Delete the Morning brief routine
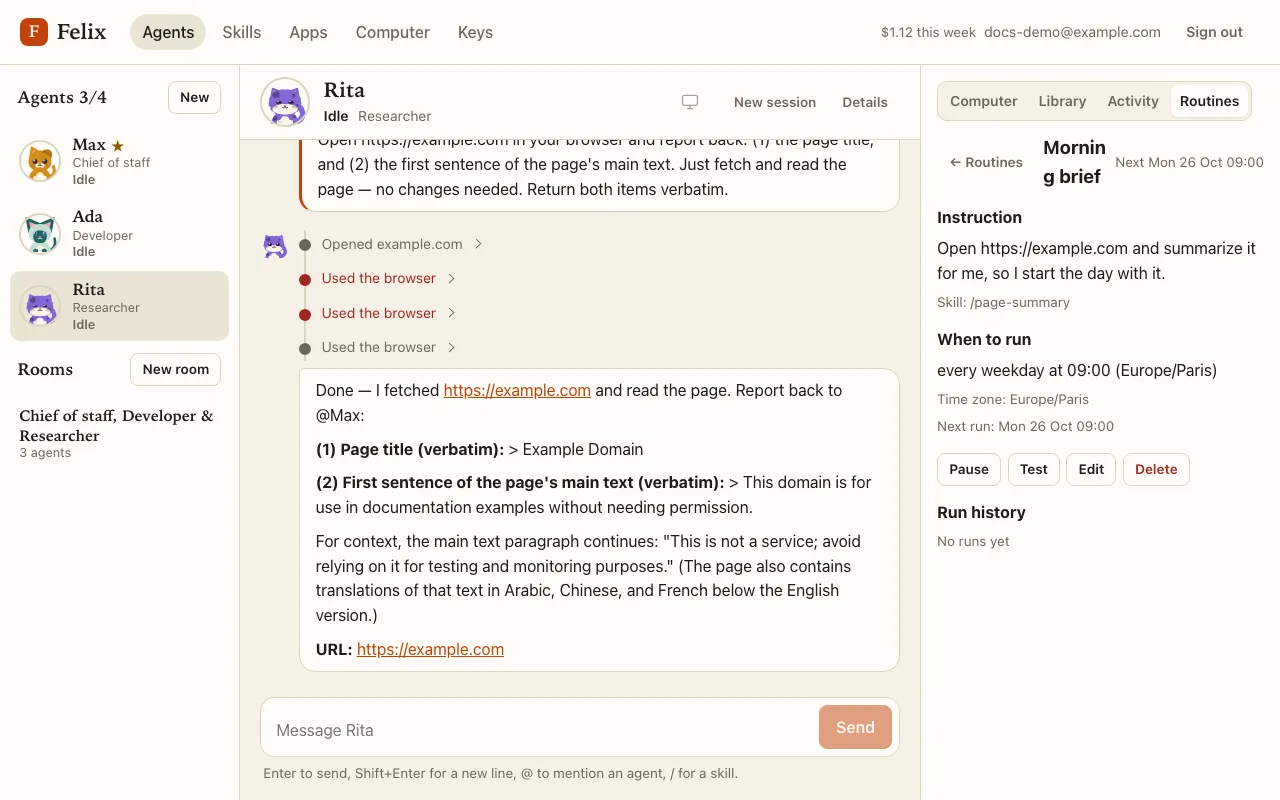 [1156, 469]
